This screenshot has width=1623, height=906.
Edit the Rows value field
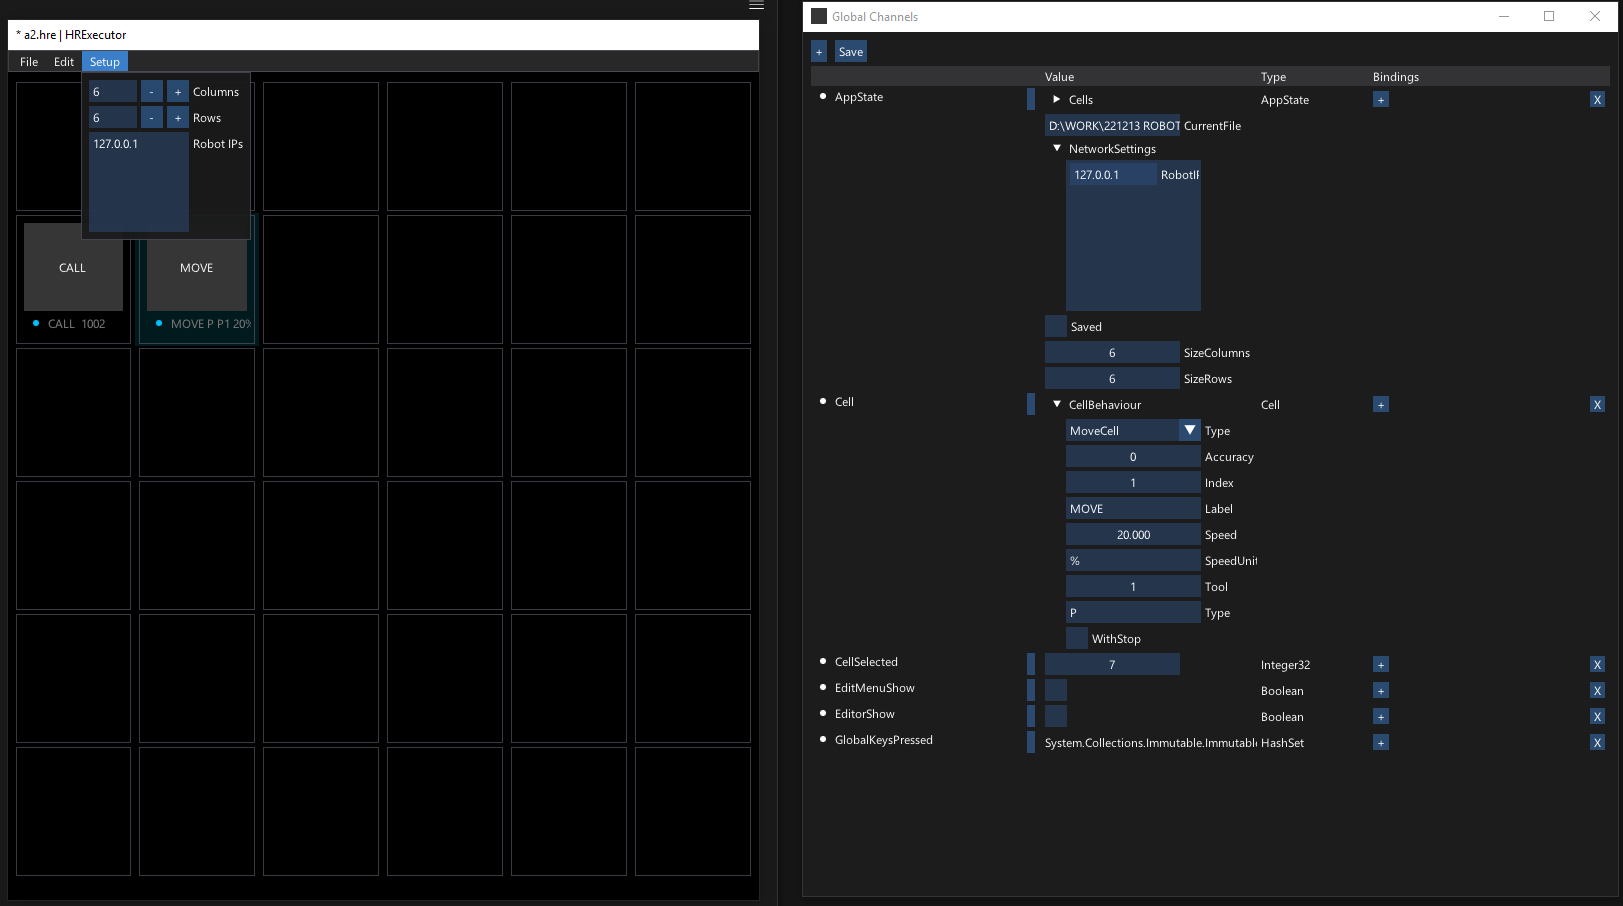pos(113,117)
